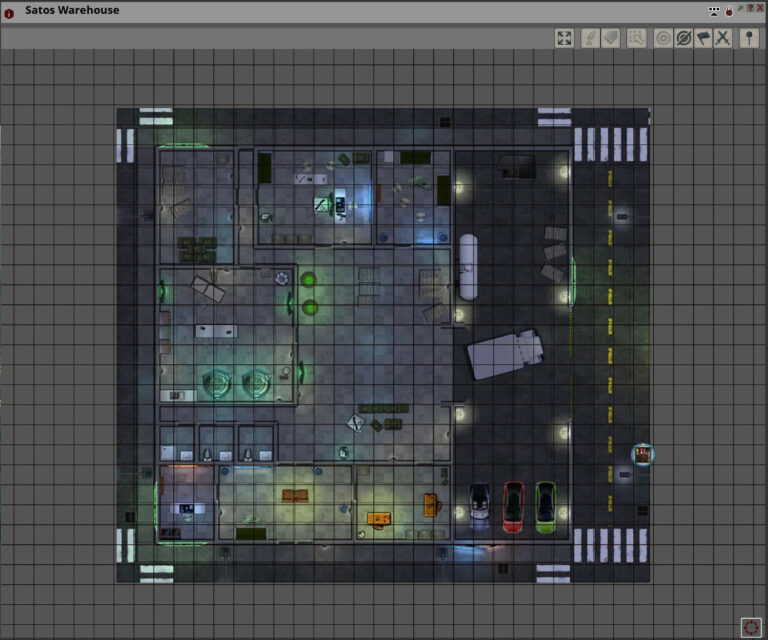Close the Satos Warehouse window

pos(760,8)
